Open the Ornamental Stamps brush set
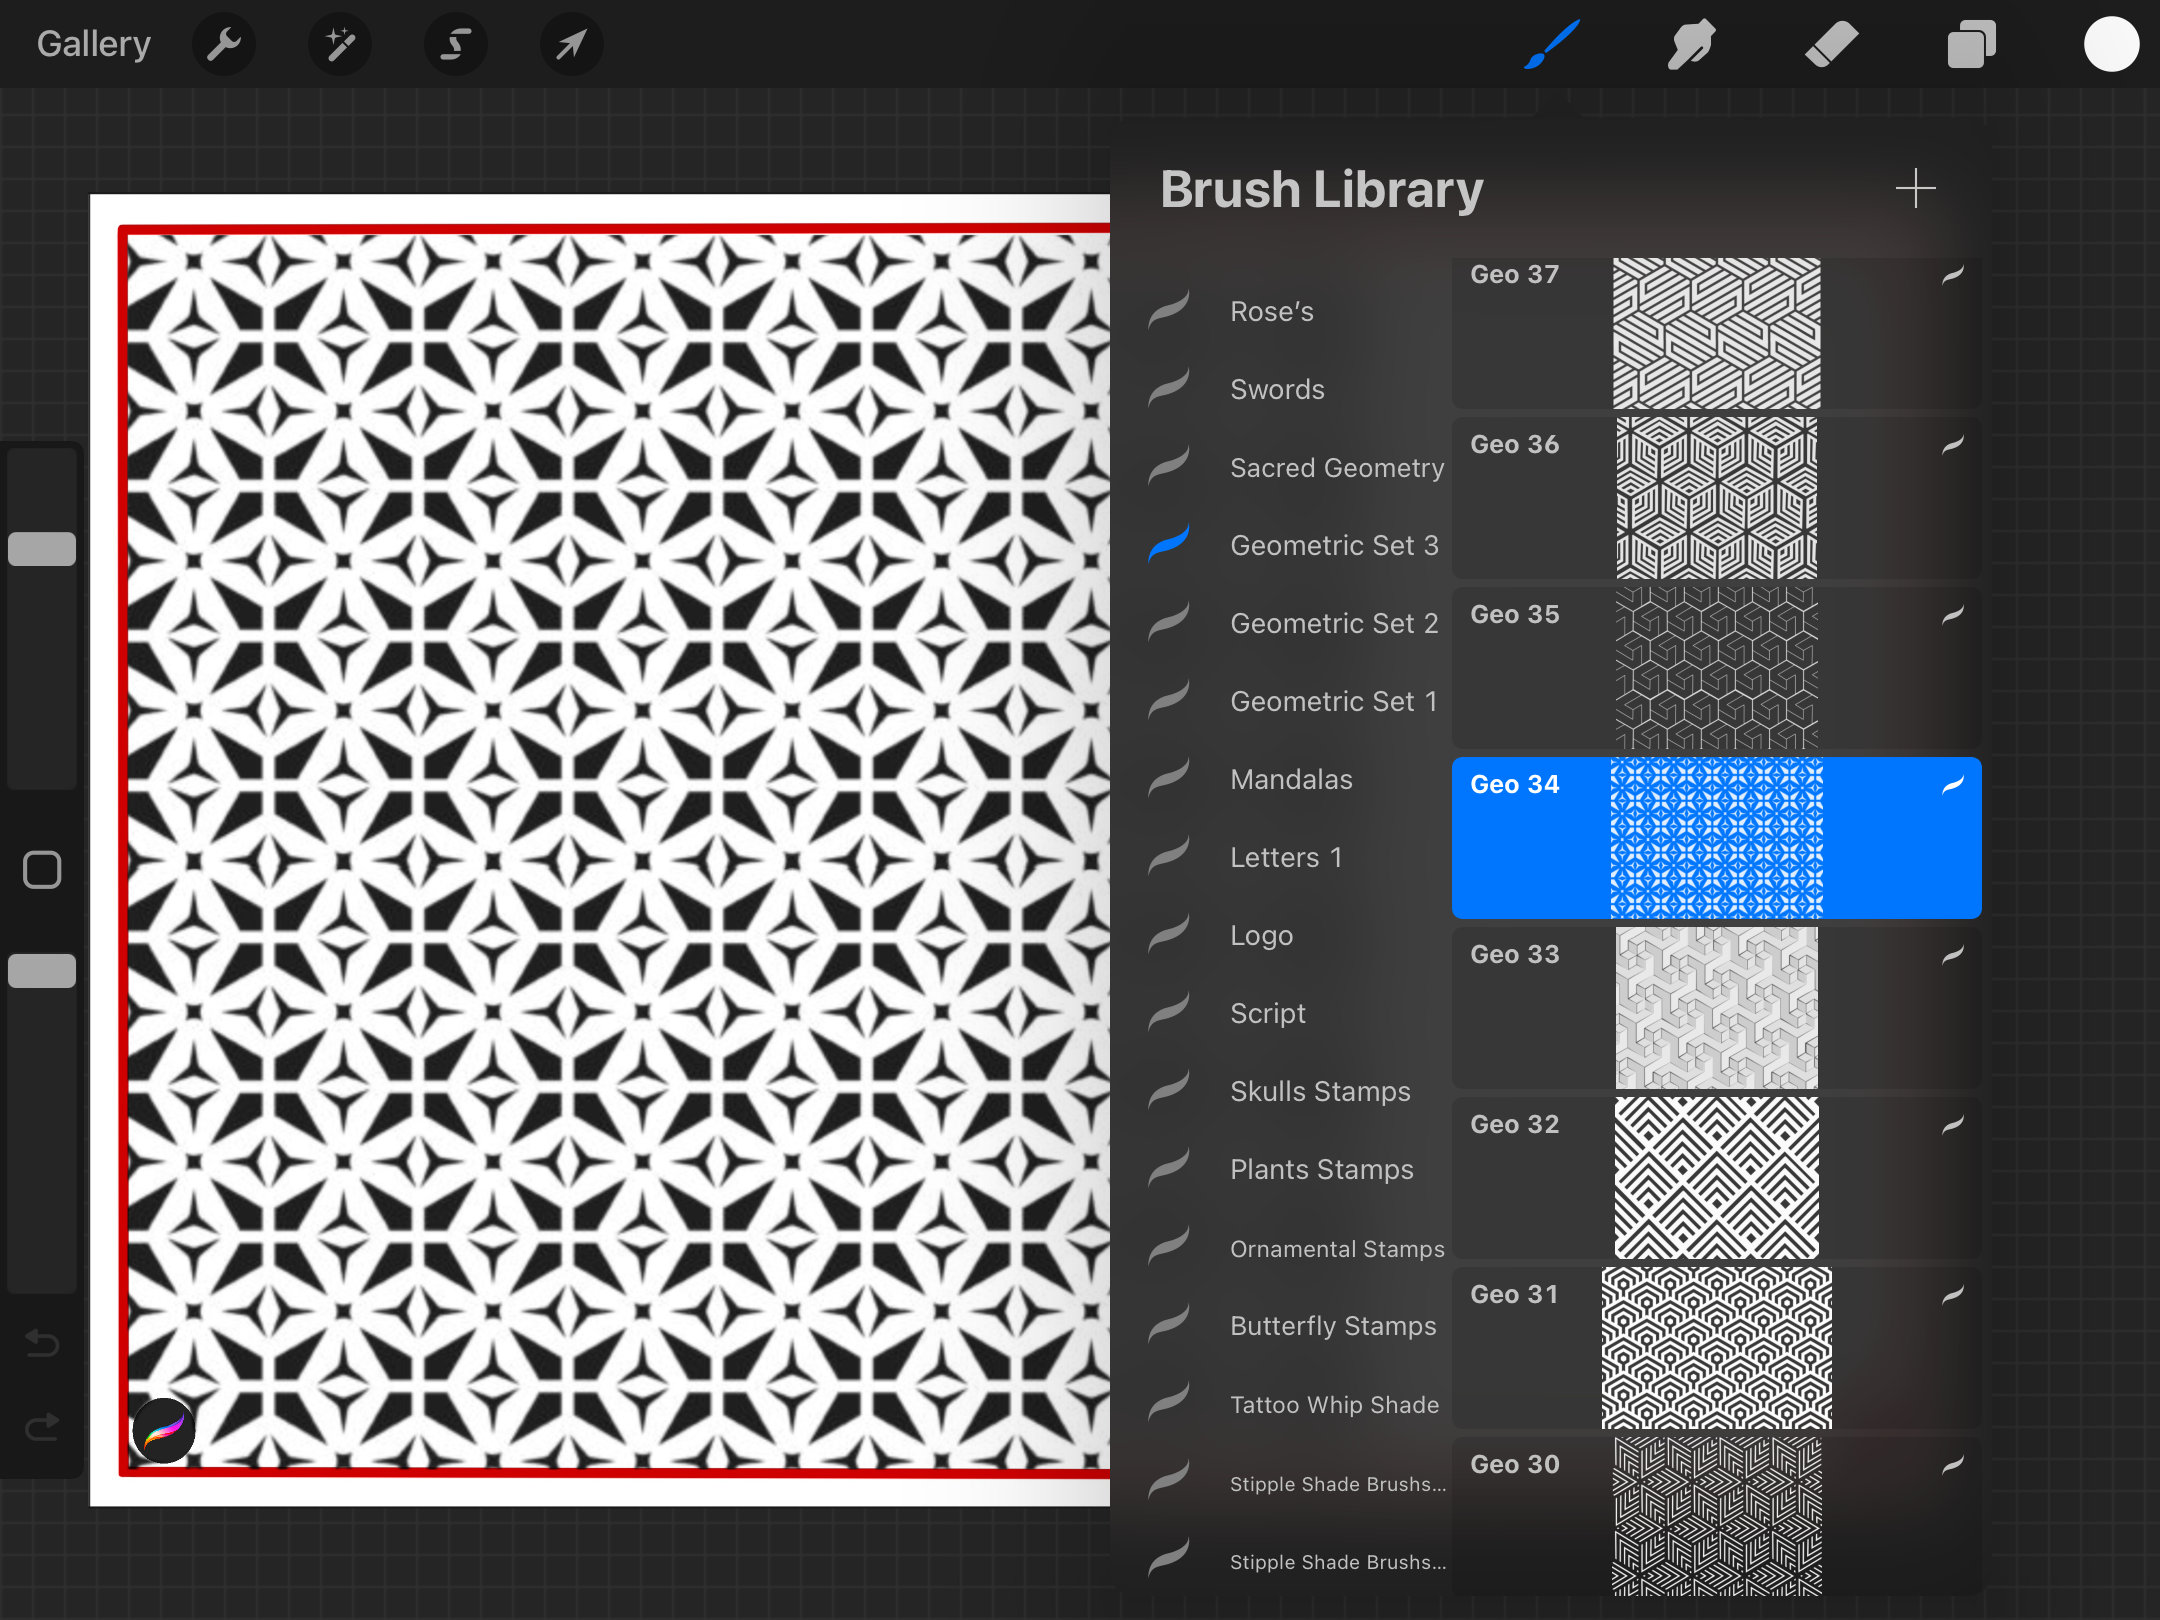This screenshot has height=1620, width=2160. (1297, 1248)
